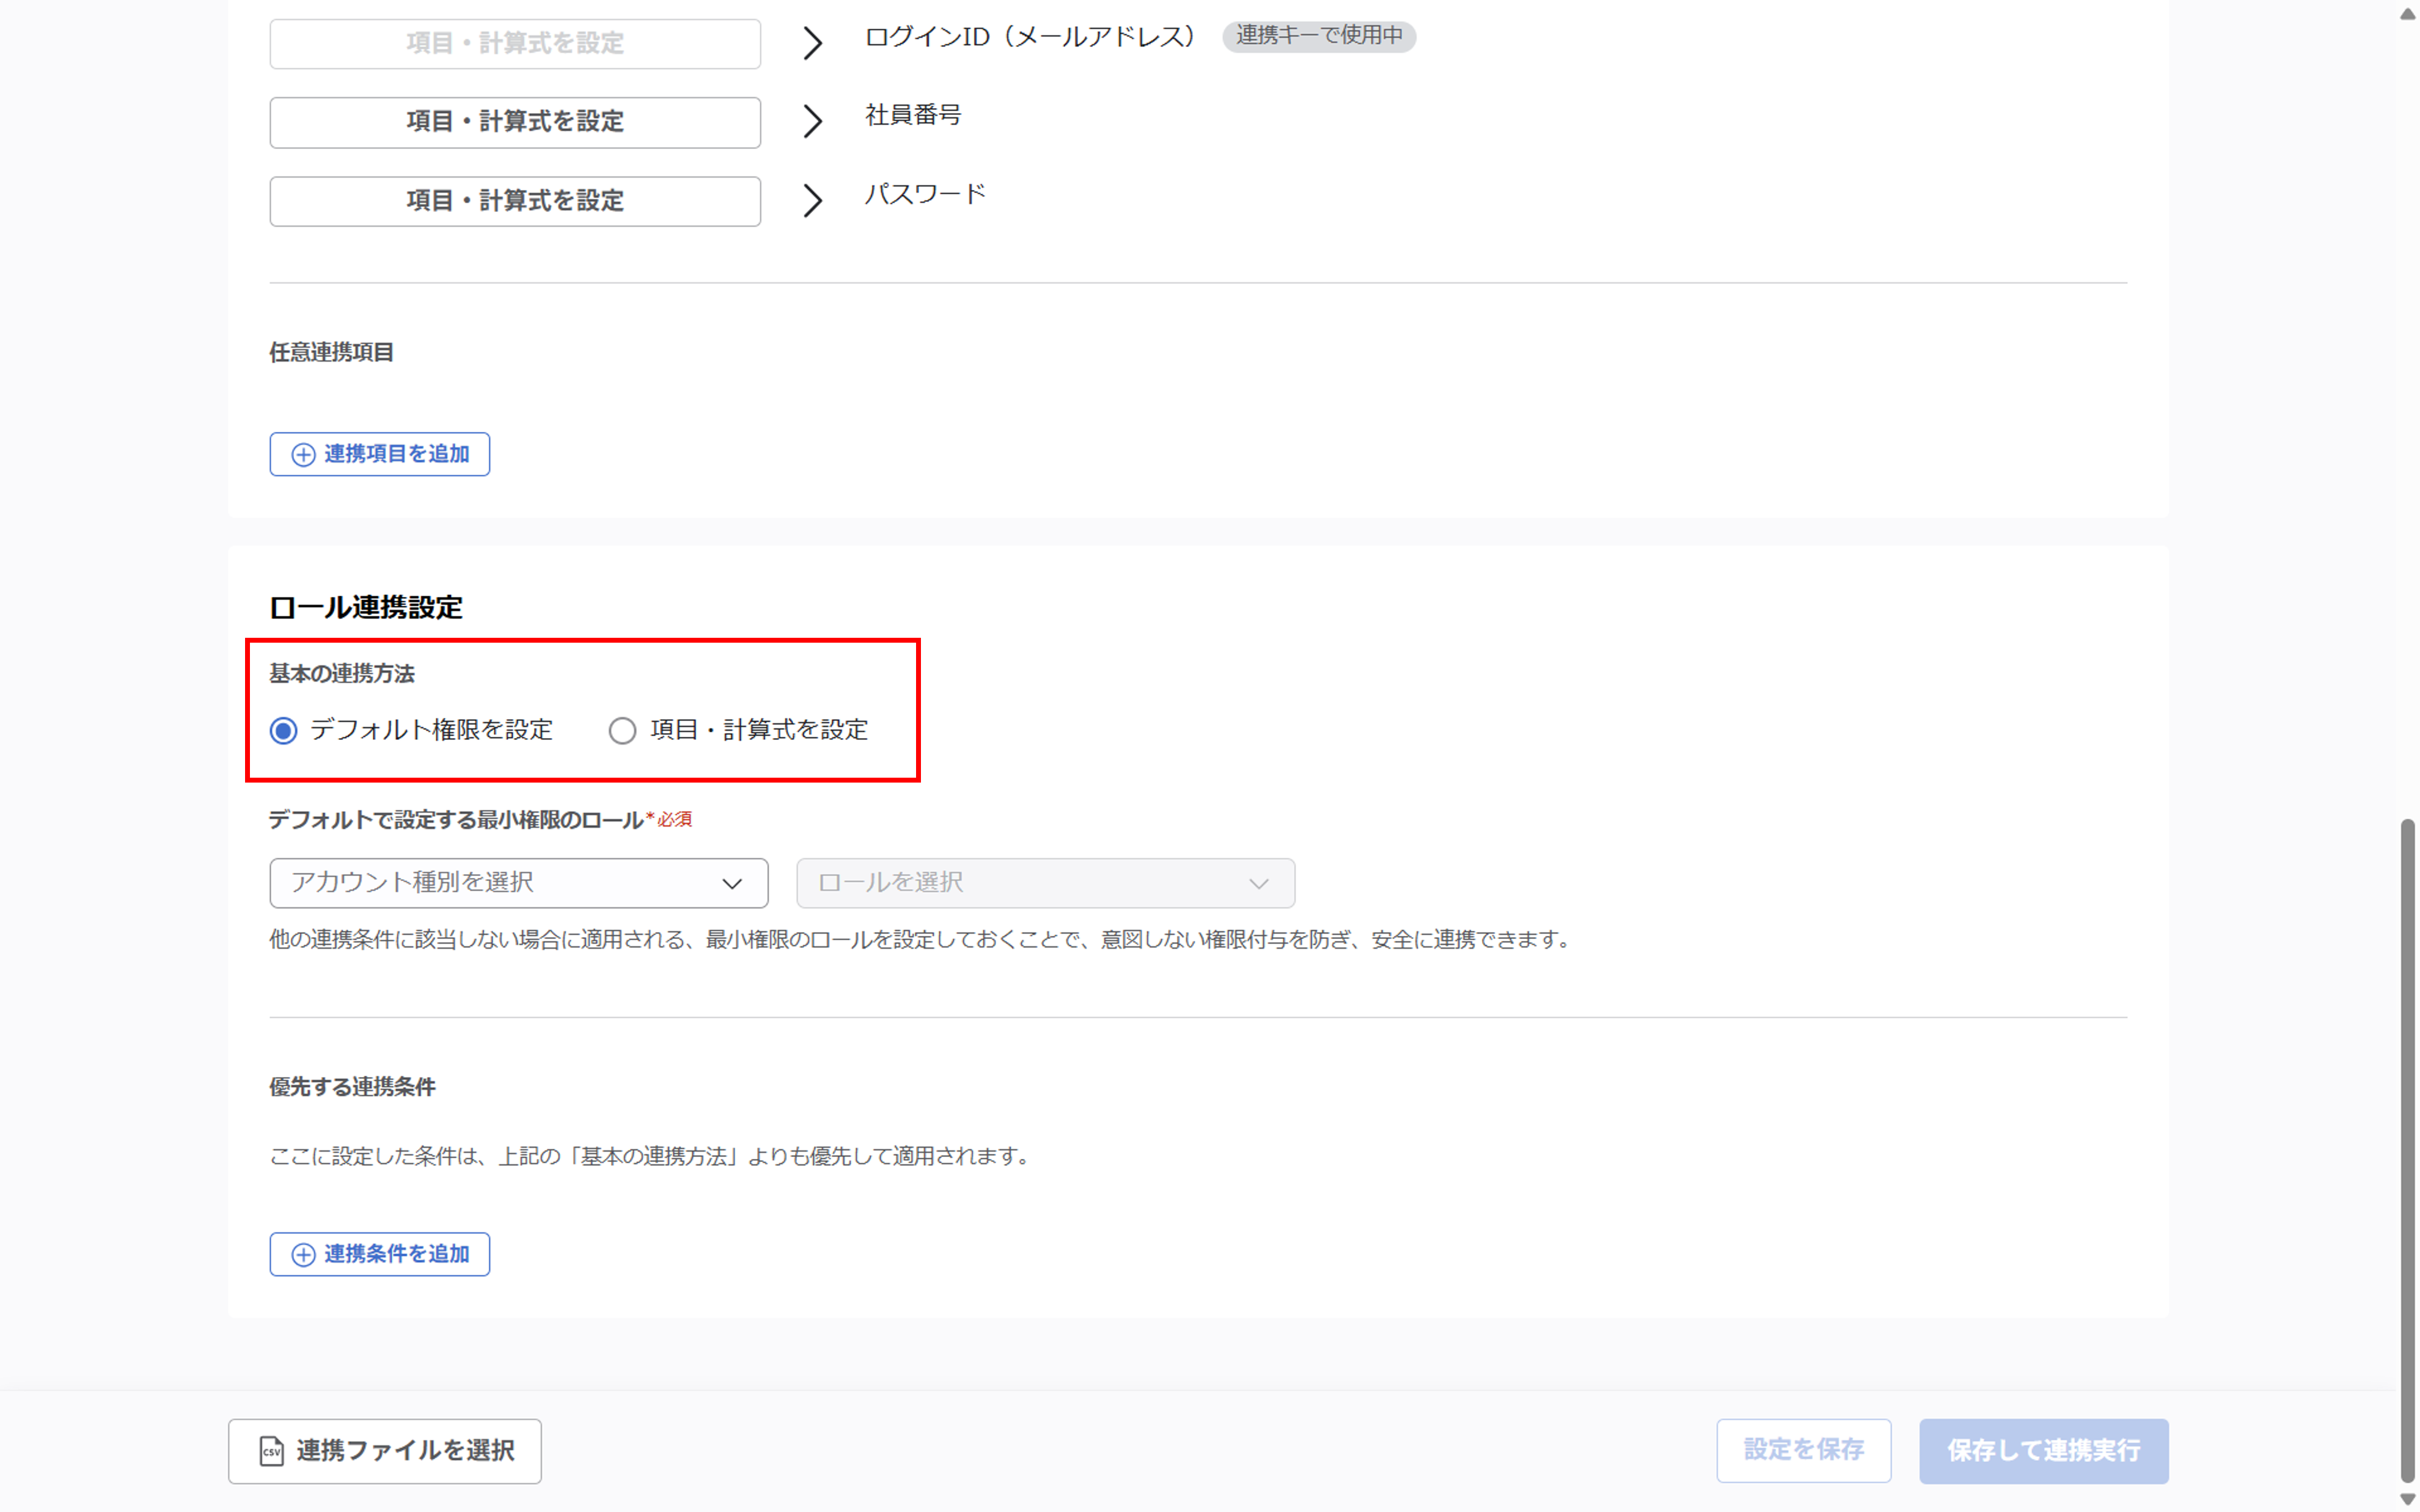2420x1512 pixels.
Task: Click the plus icon in 連携条件を追加
Action: point(303,1255)
